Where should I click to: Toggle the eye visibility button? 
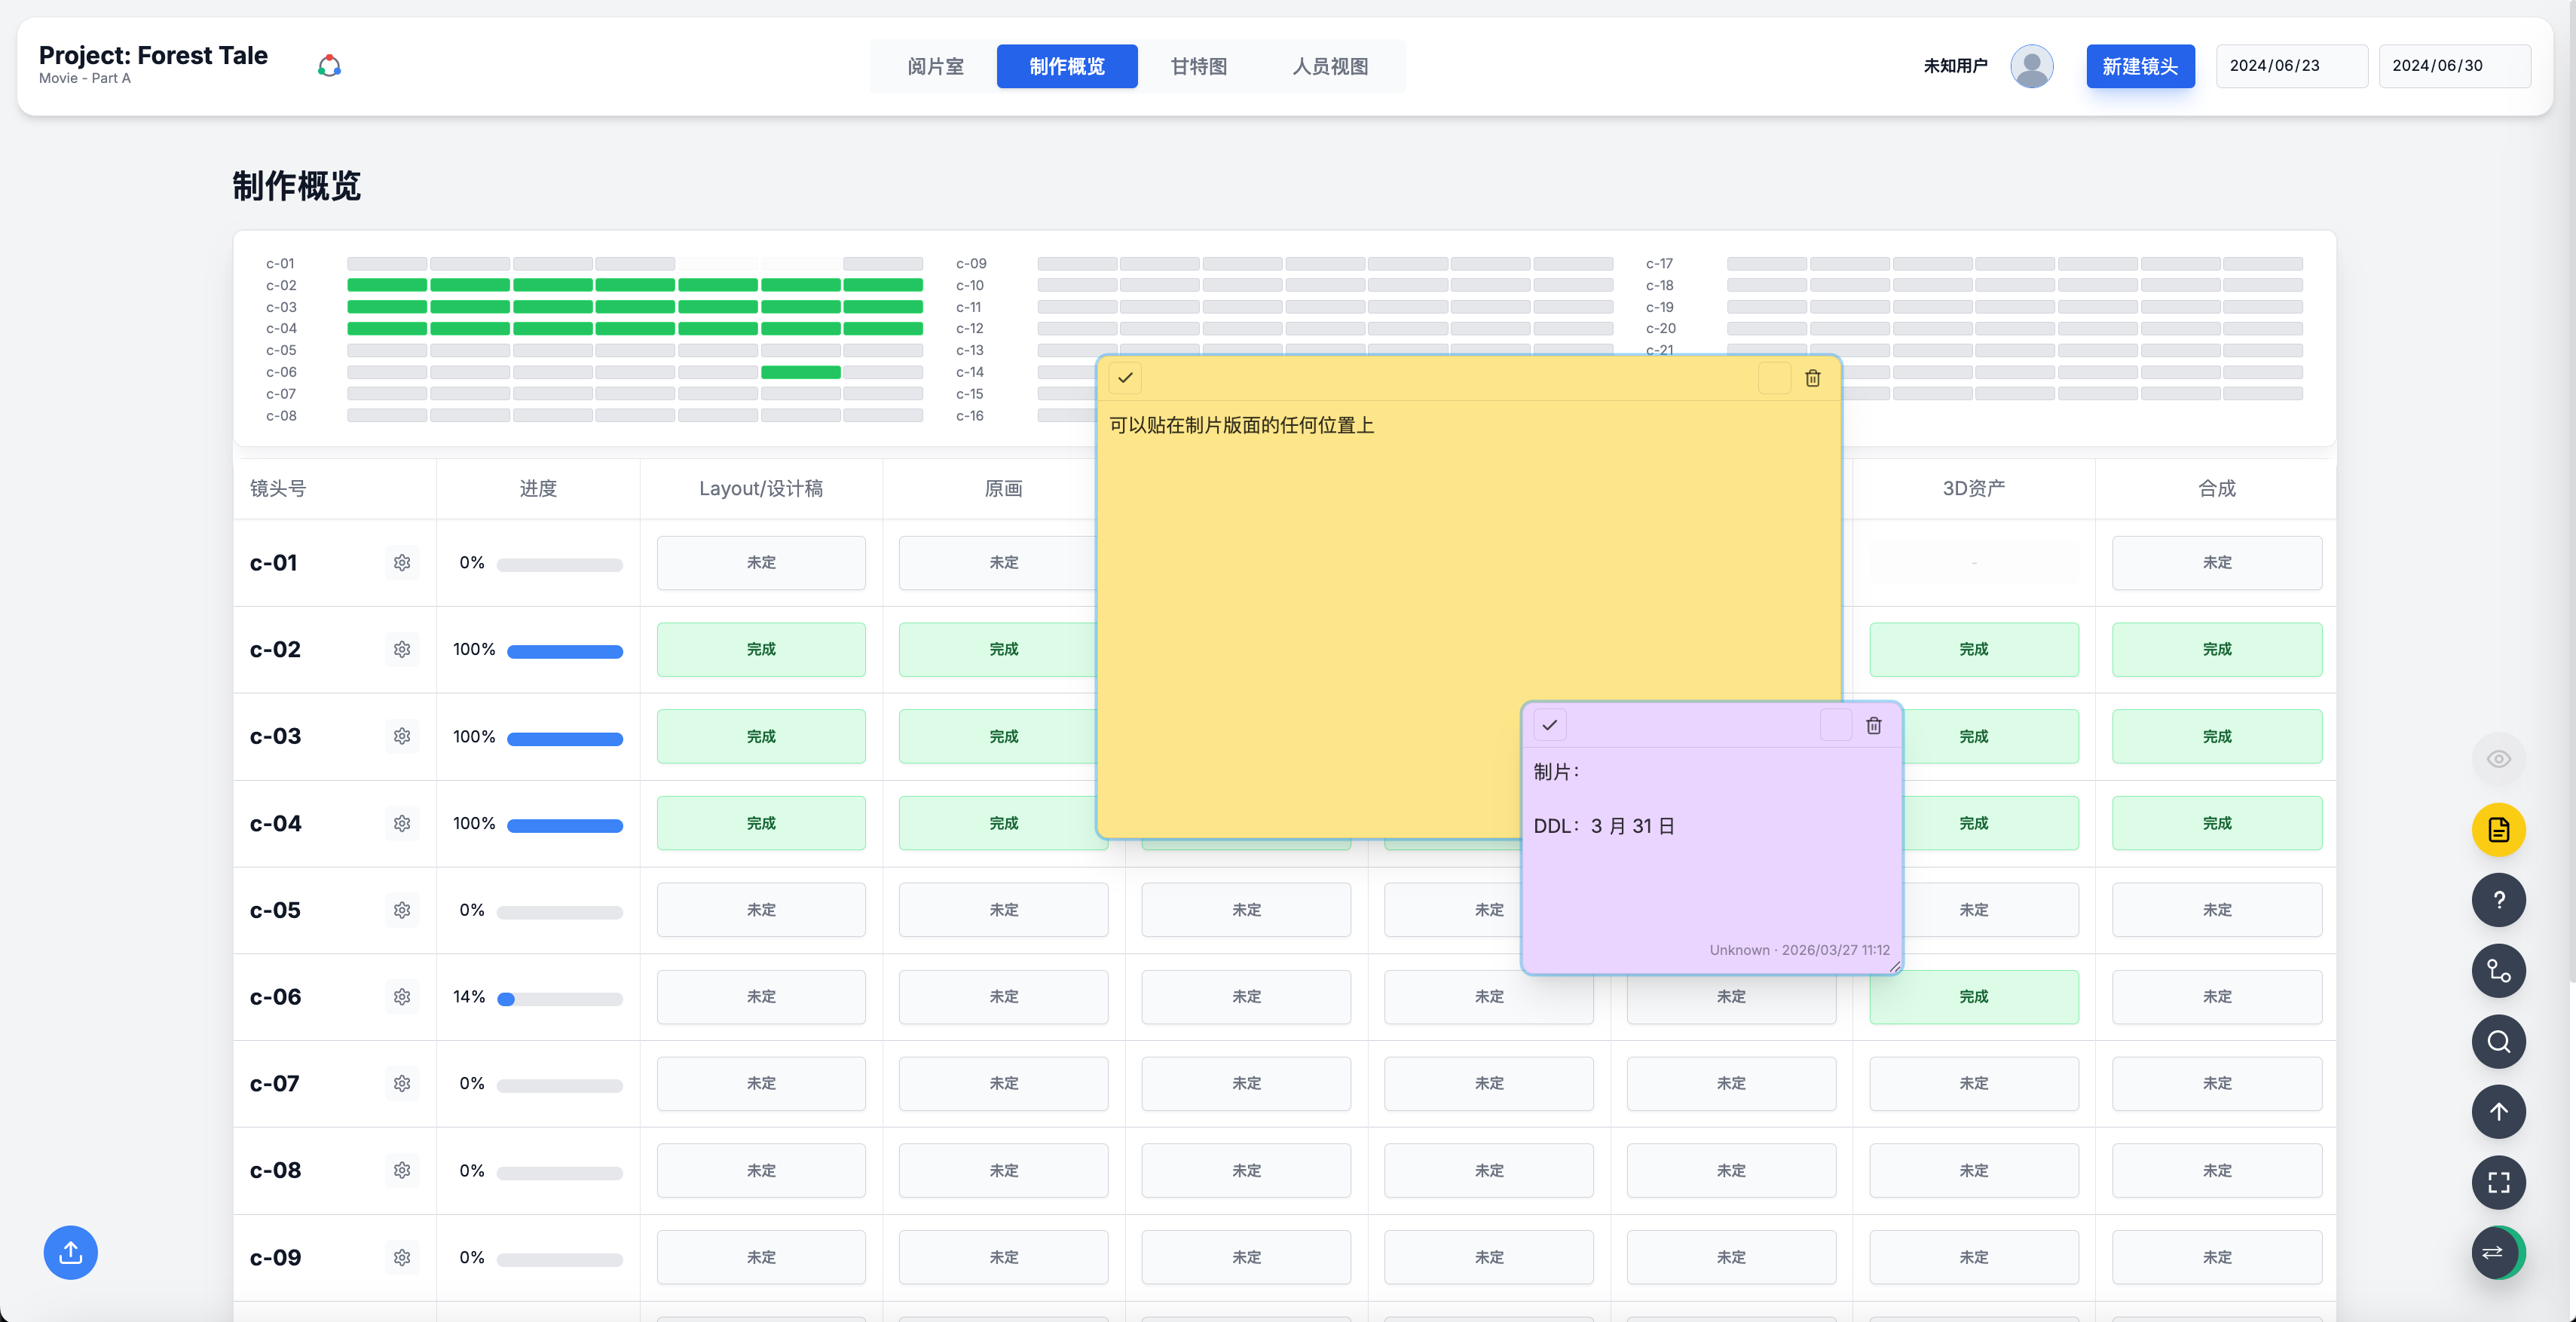click(x=2498, y=759)
